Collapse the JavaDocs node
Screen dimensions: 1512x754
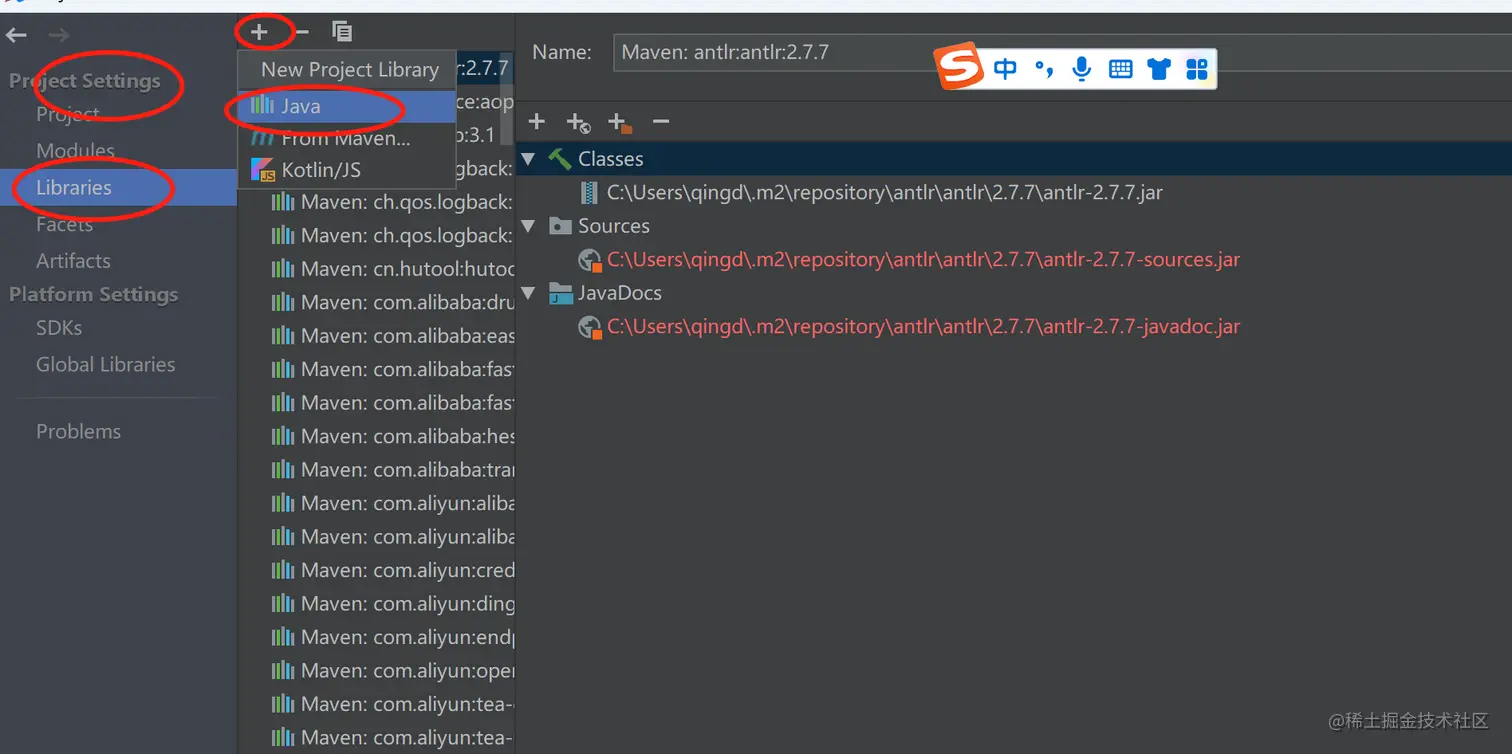528,293
